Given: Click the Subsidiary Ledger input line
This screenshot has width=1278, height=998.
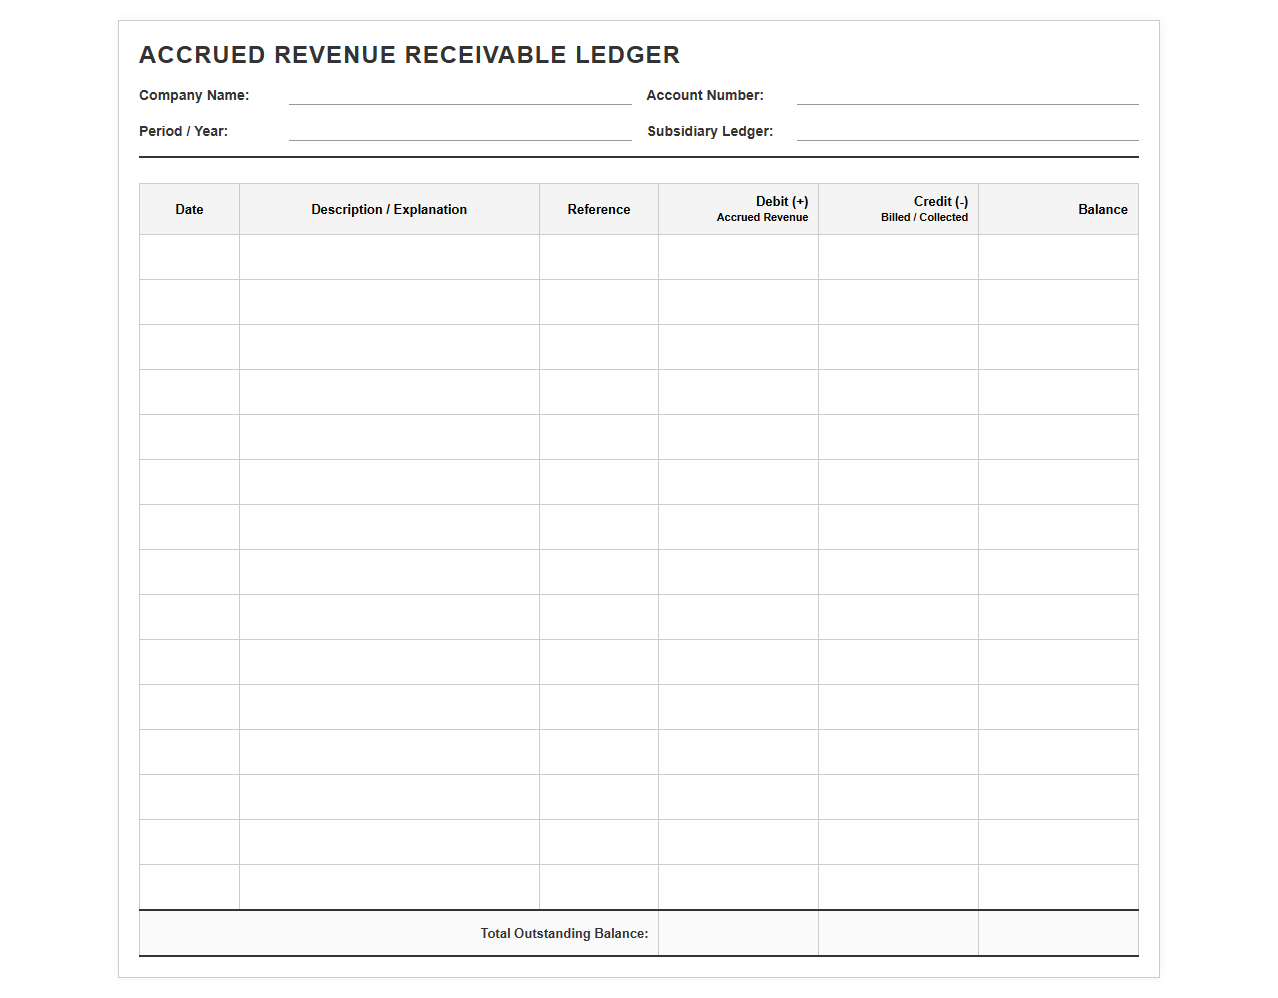Looking at the screenshot, I should click(967, 131).
